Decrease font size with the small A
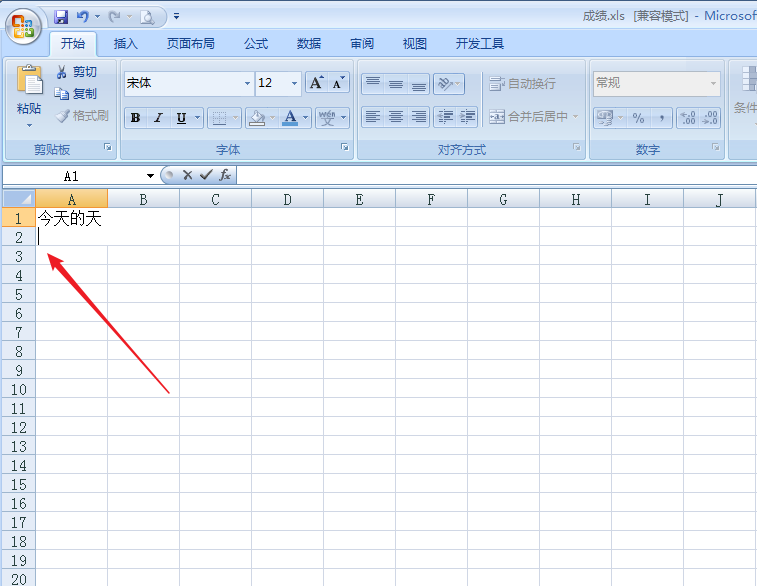The image size is (757, 586). click(338, 83)
